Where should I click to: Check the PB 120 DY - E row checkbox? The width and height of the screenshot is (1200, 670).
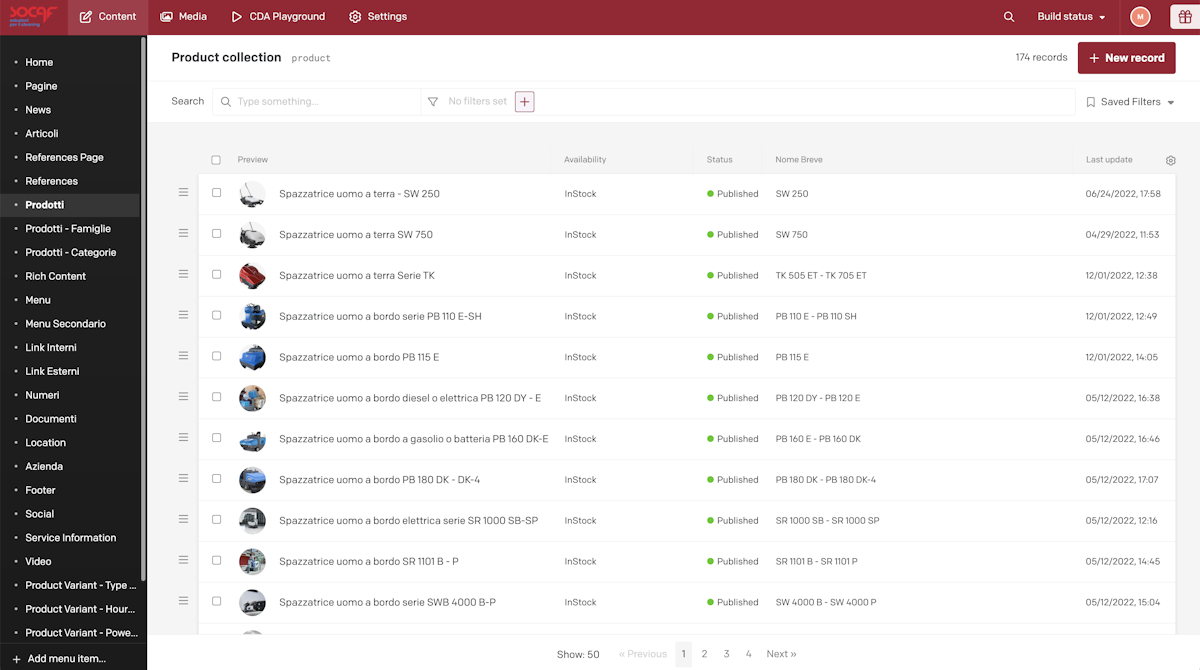pos(216,397)
